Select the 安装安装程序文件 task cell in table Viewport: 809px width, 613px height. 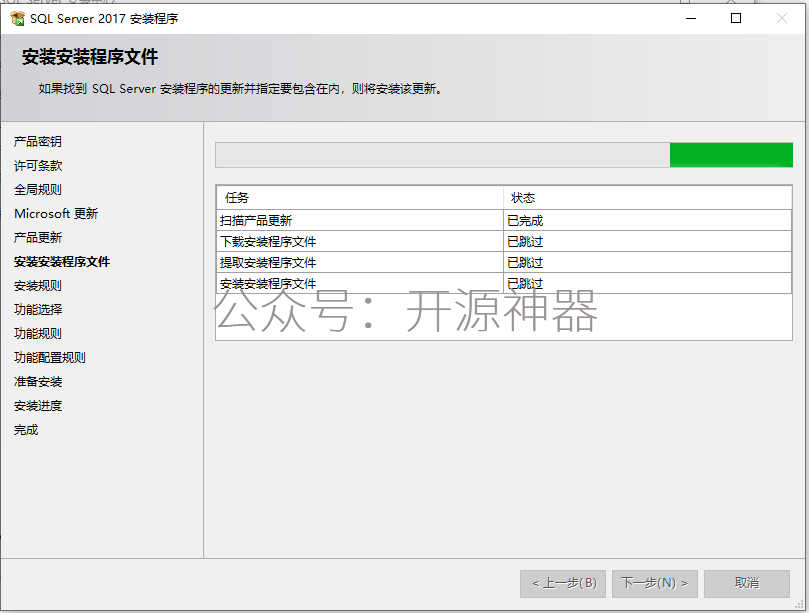point(360,283)
